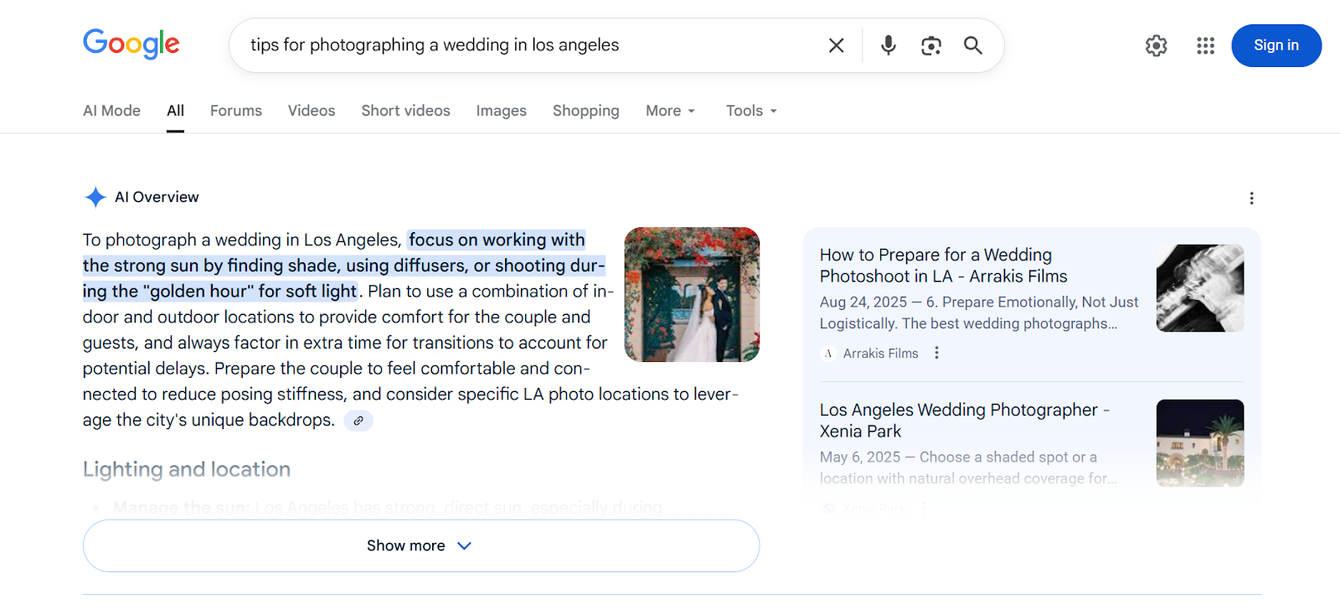1340x615 pixels.
Task: Open the settings gear icon
Action: [1156, 45]
